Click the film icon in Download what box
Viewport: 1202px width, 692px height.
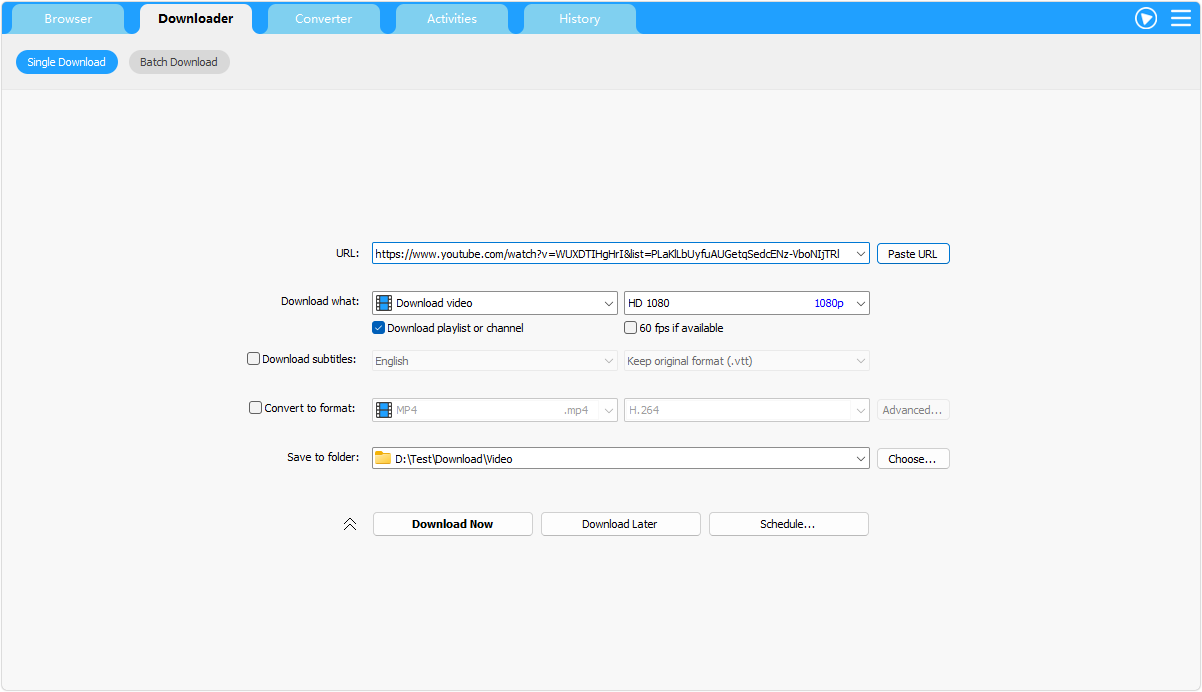pos(384,303)
